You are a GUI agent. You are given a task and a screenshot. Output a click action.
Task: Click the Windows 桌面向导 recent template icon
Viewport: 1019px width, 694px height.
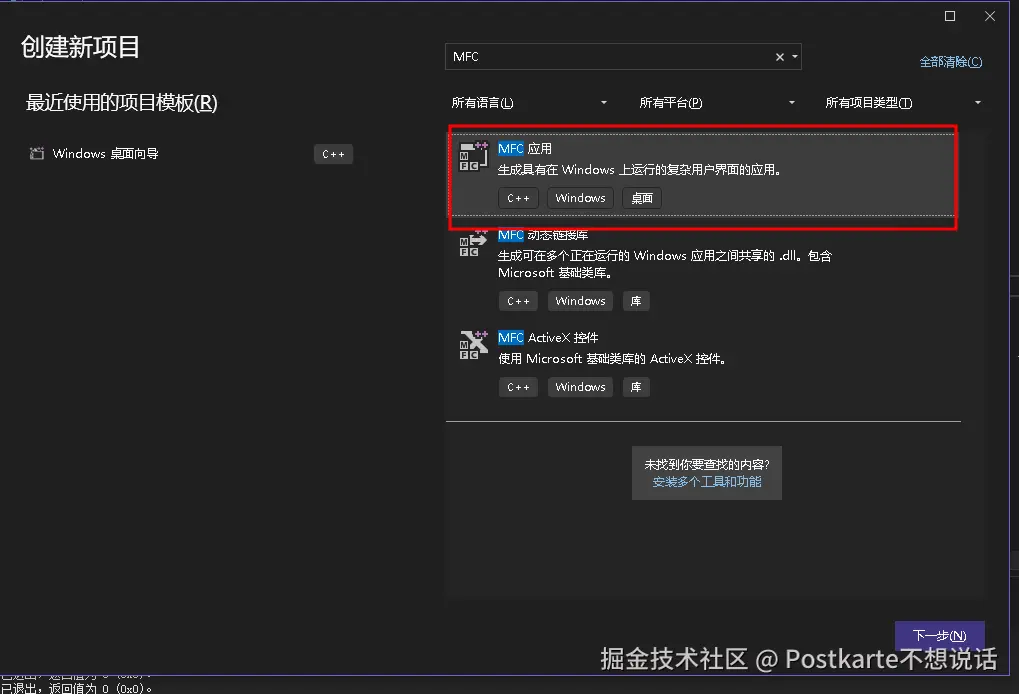pyautogui.click(x=37, y=153)
